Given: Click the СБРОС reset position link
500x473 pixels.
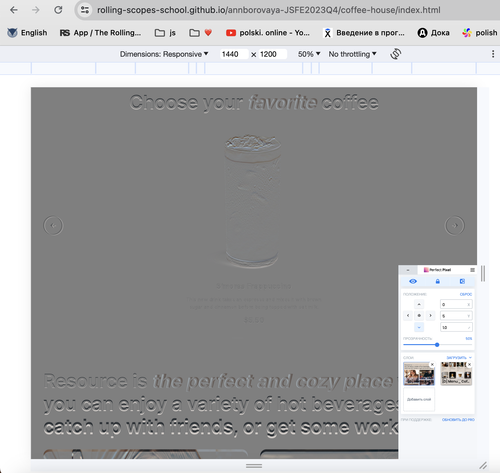Looking at the screenshot, I should (466, 294).
